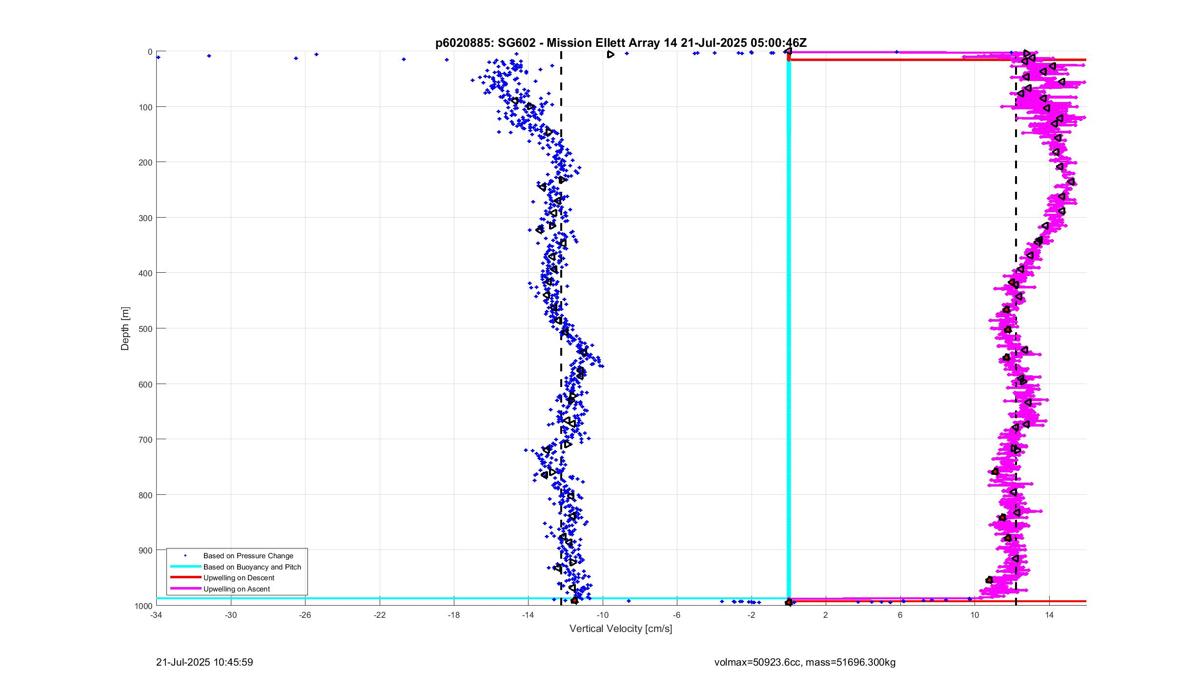The width and height of the screenshot is (1200, 681).
Task: Click the velocity-axis tick label "-34"
Action: 156,616
